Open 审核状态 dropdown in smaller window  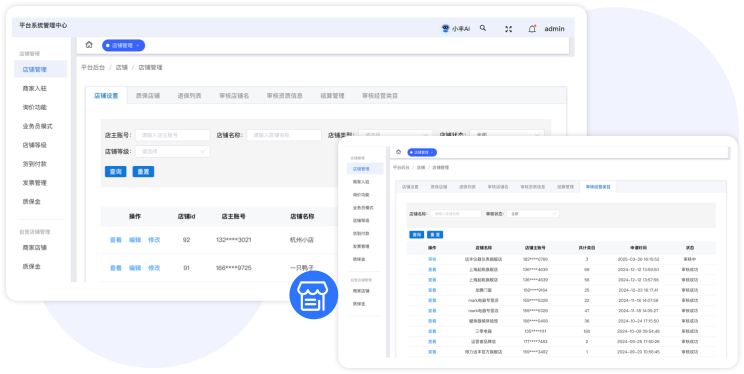pos(533,214)
